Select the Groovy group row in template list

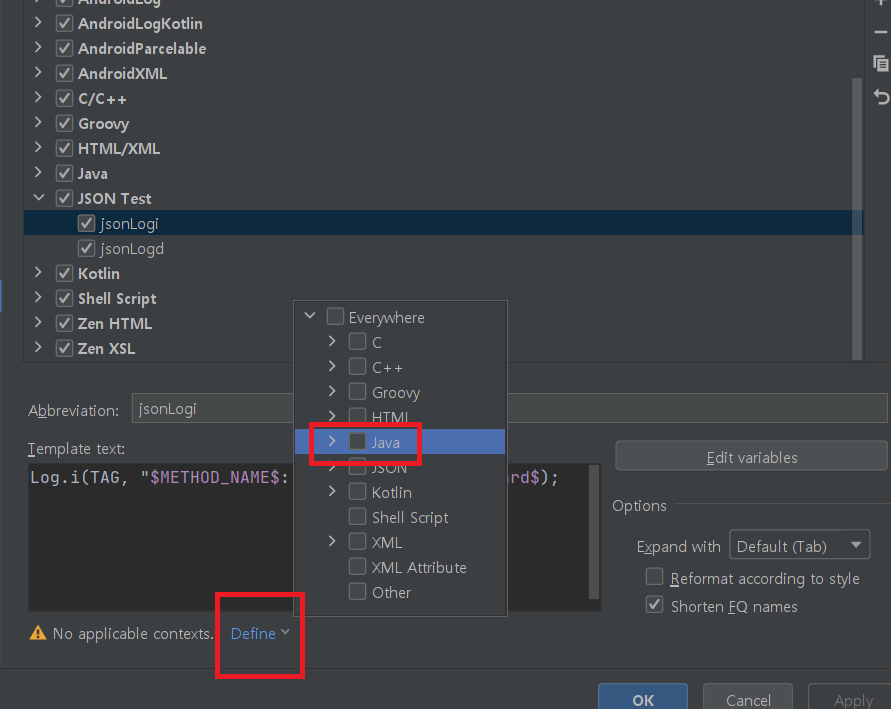(443, 123)
